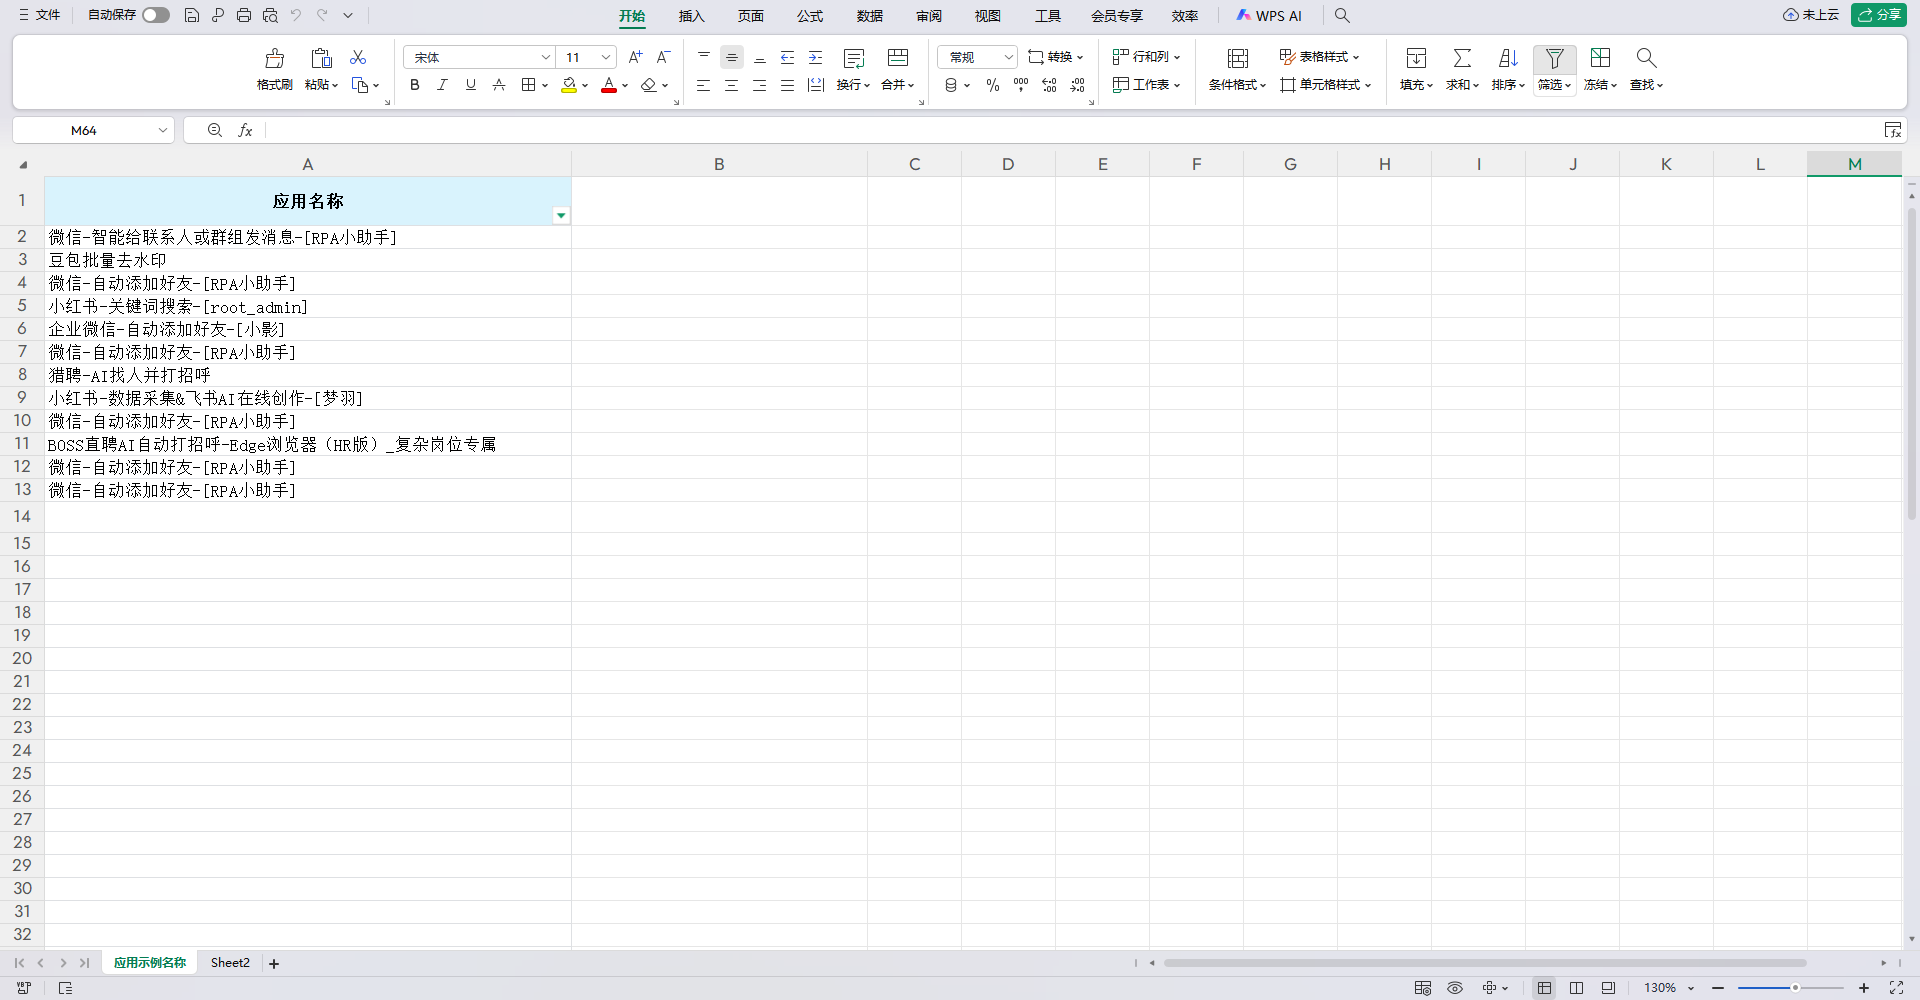Toggle underline formatting
Image resolution: width=1920 pixels, height=1000 pixels.
(x=471, y=85)
